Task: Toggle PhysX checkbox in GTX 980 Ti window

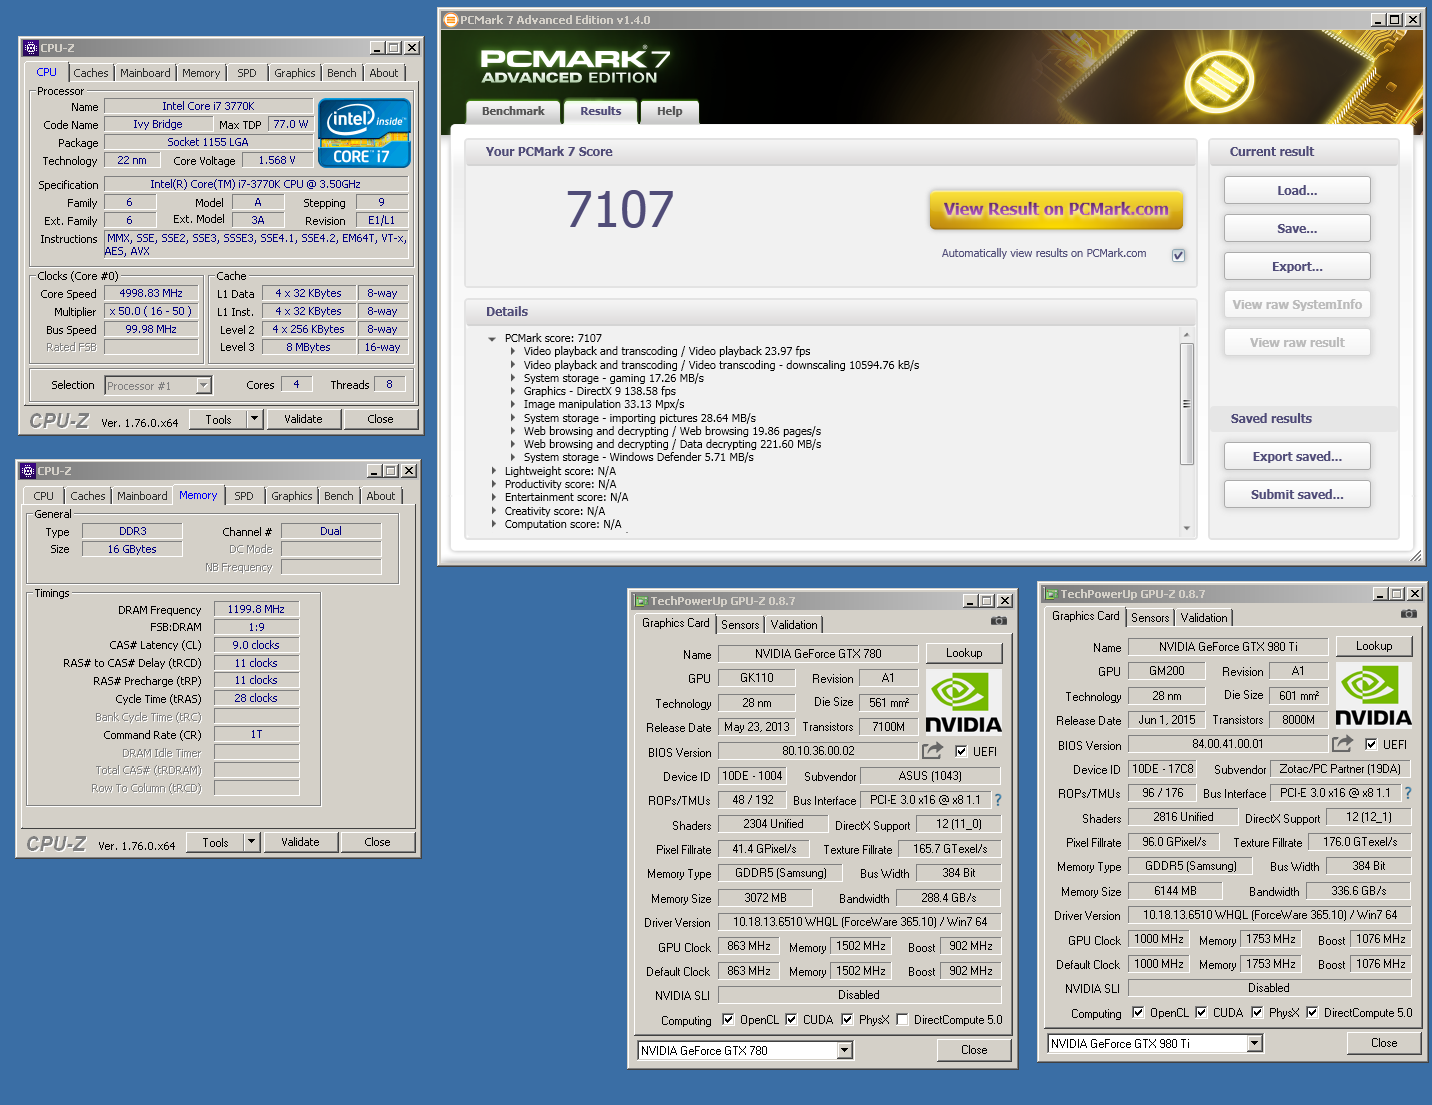Action: [x=1257, y=1012]
